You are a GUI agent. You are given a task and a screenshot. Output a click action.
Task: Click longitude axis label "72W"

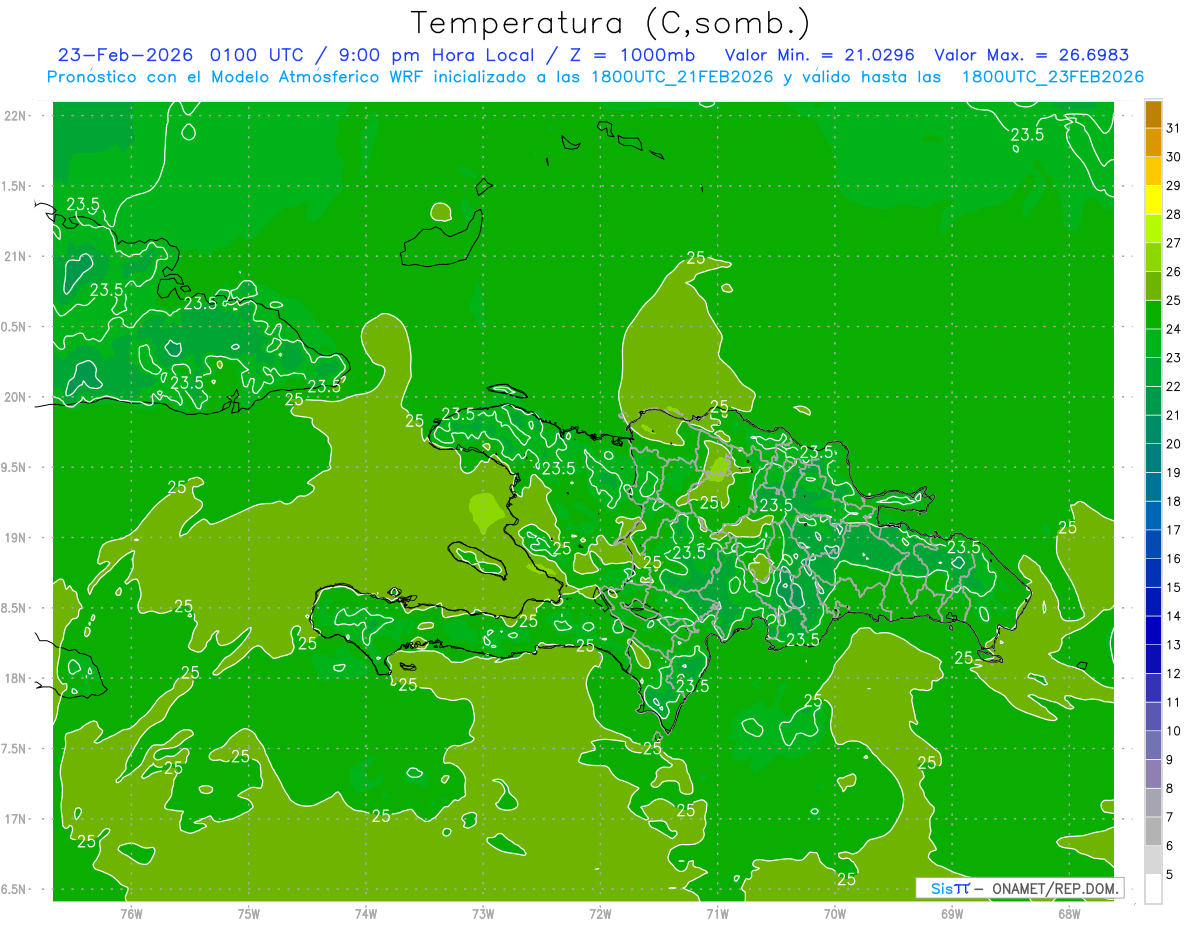(600, 913)
